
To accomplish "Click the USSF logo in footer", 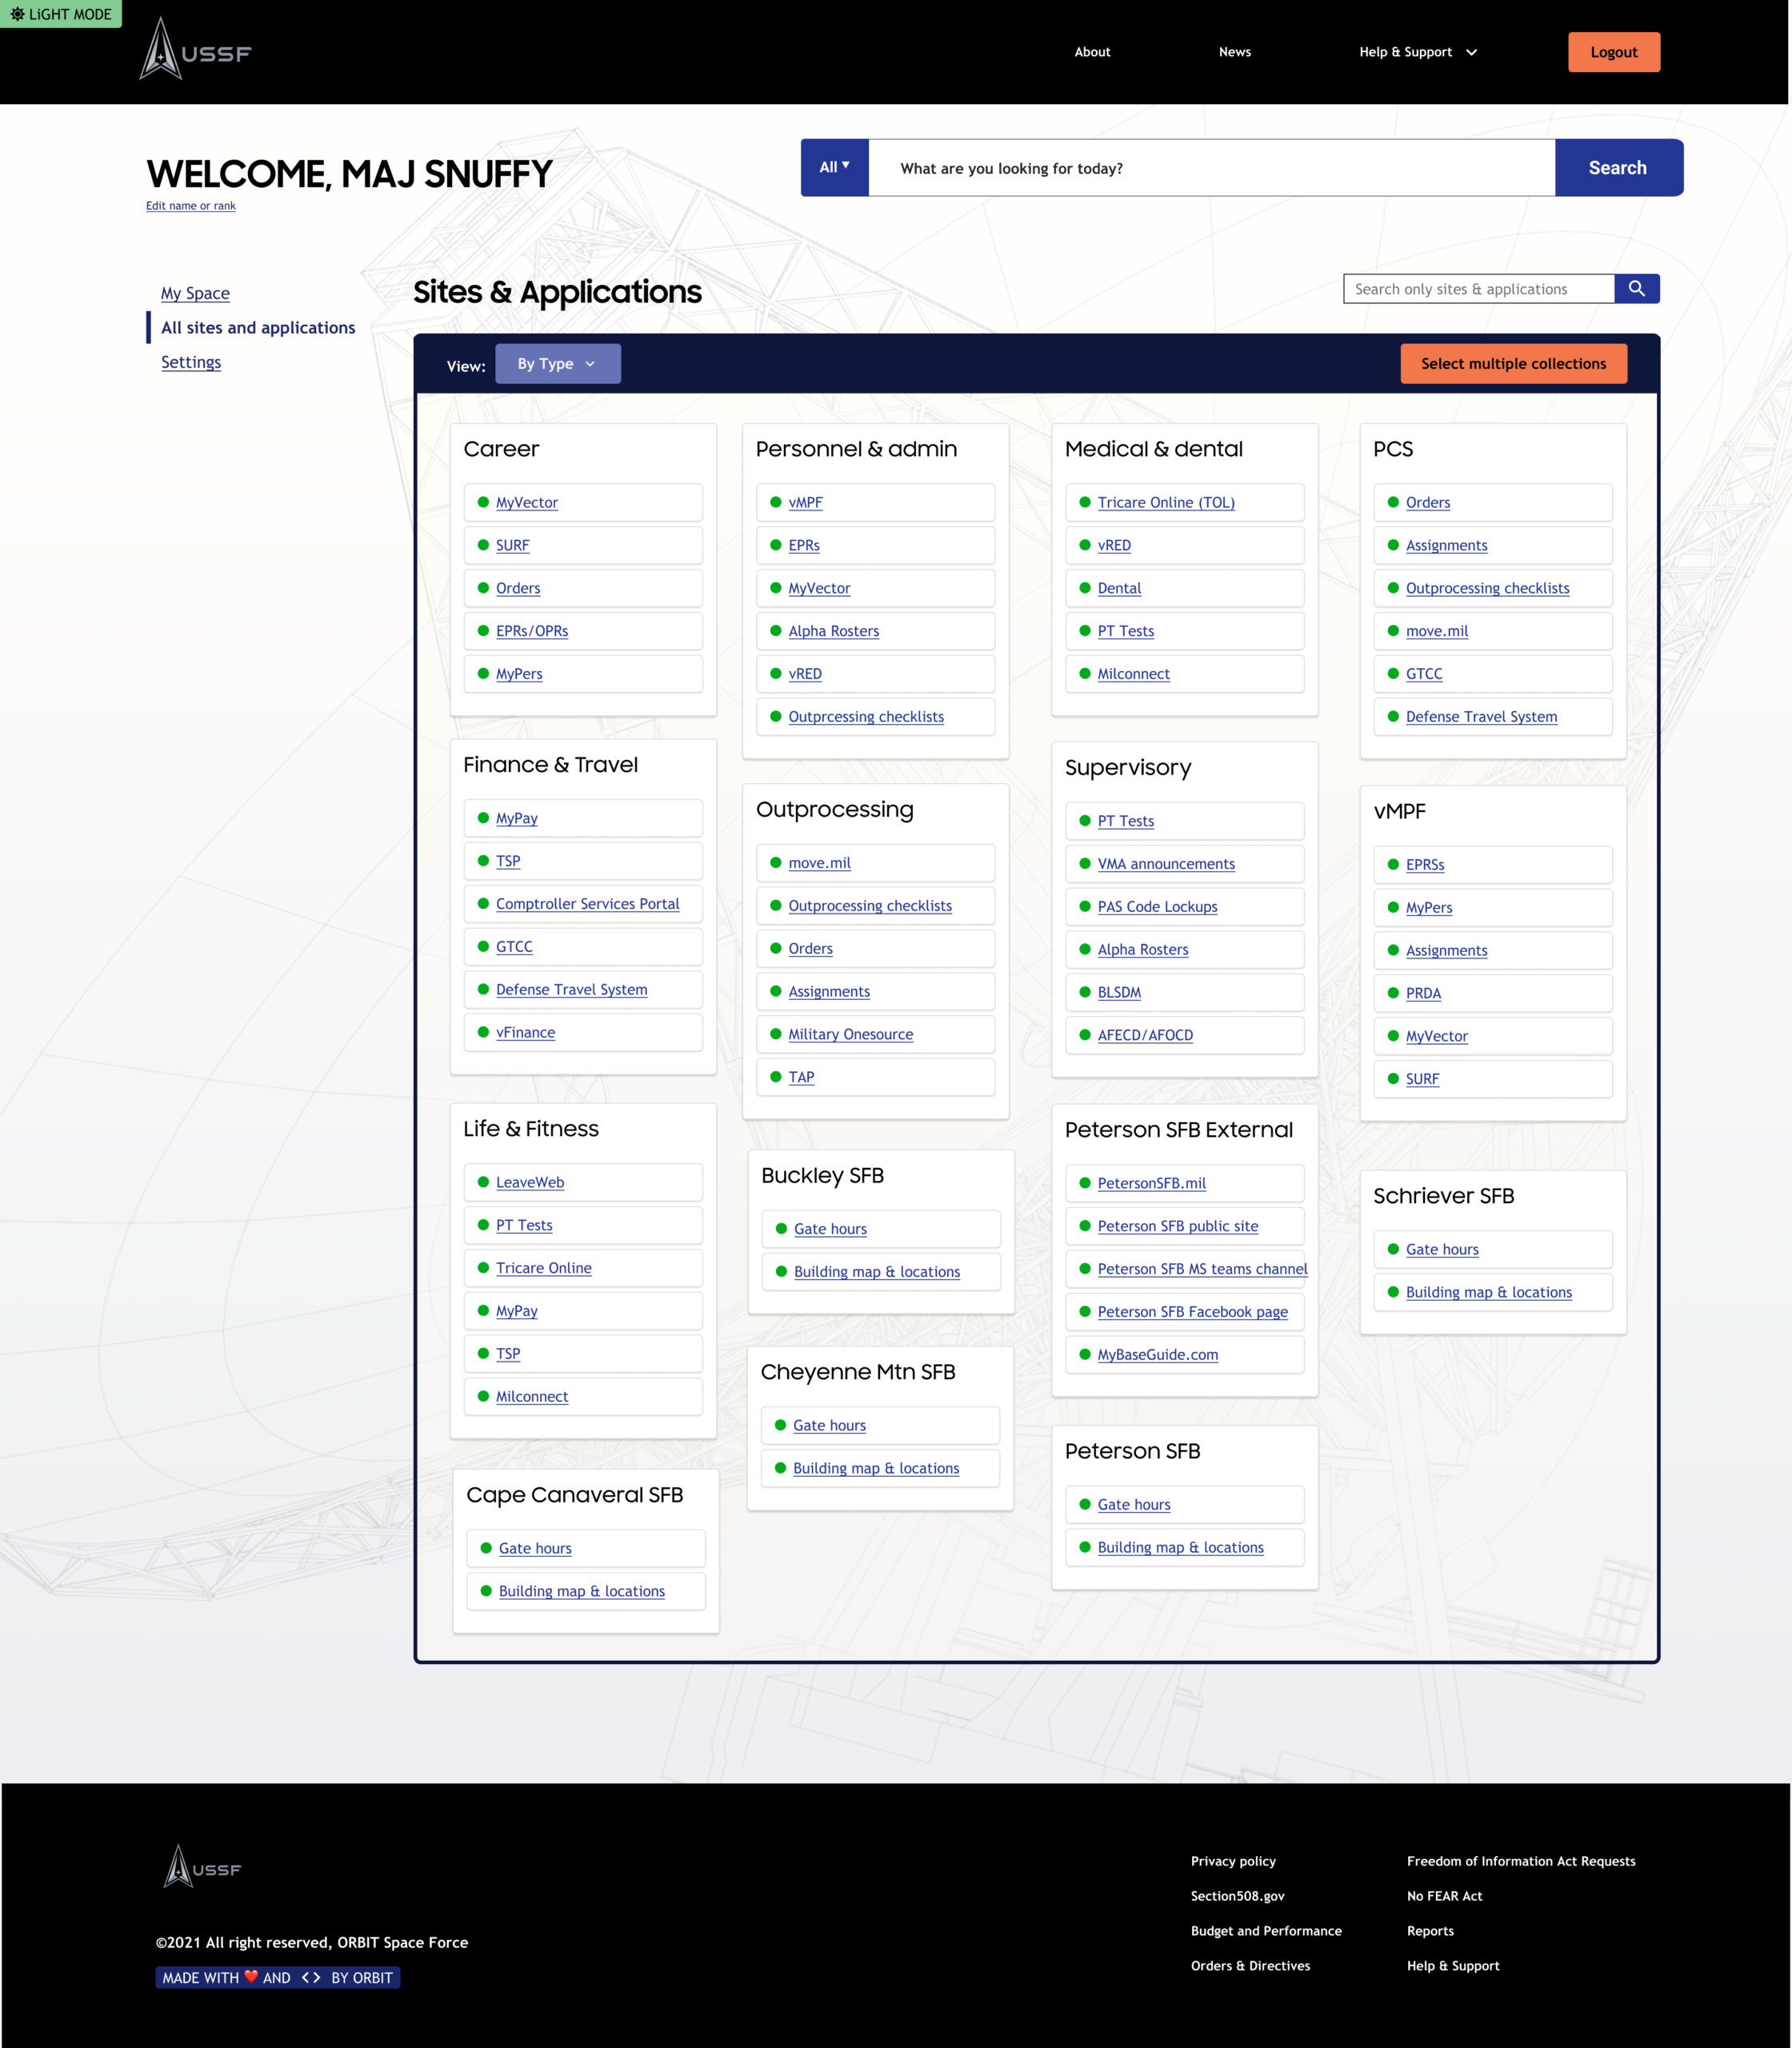I will pos(202,1867).
